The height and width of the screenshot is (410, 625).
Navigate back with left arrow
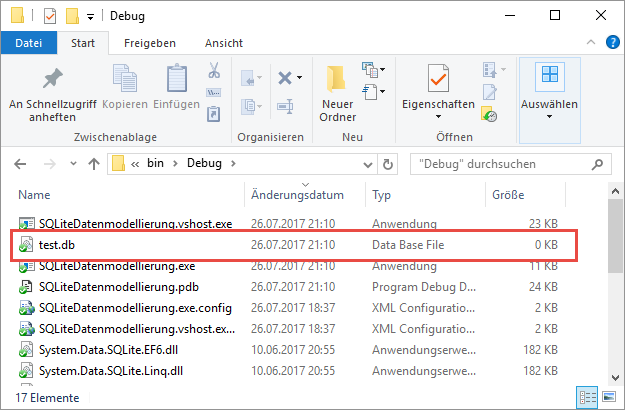20,164
